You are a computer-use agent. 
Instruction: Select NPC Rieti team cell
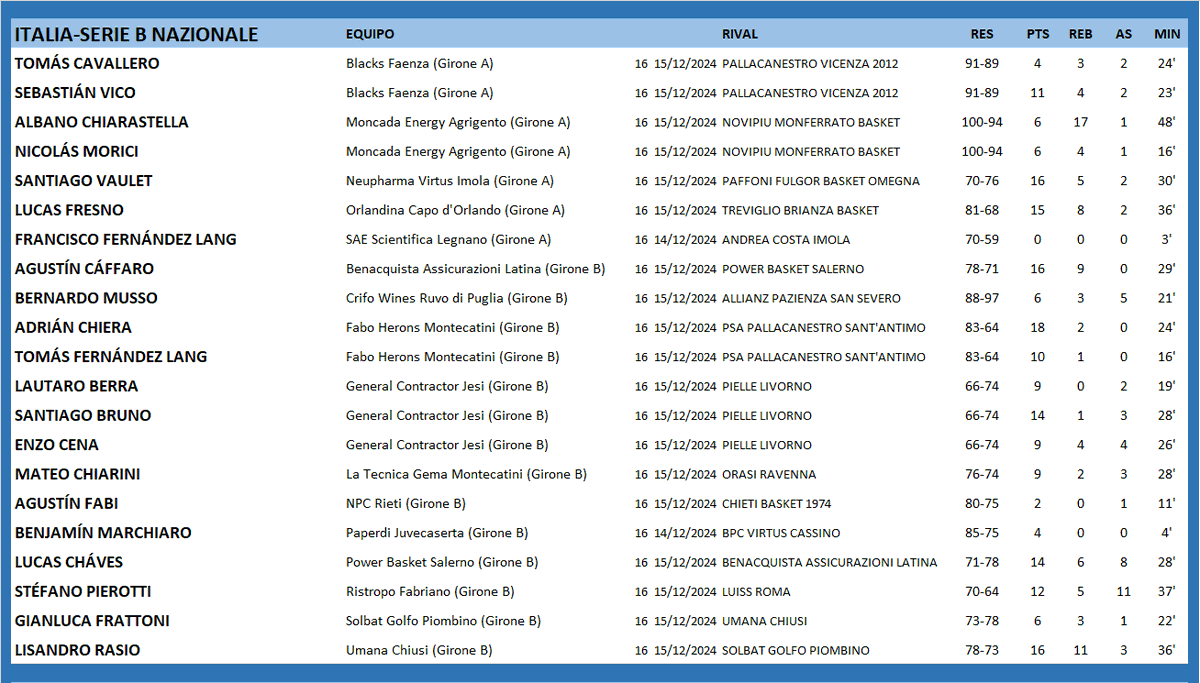point(406,503)
